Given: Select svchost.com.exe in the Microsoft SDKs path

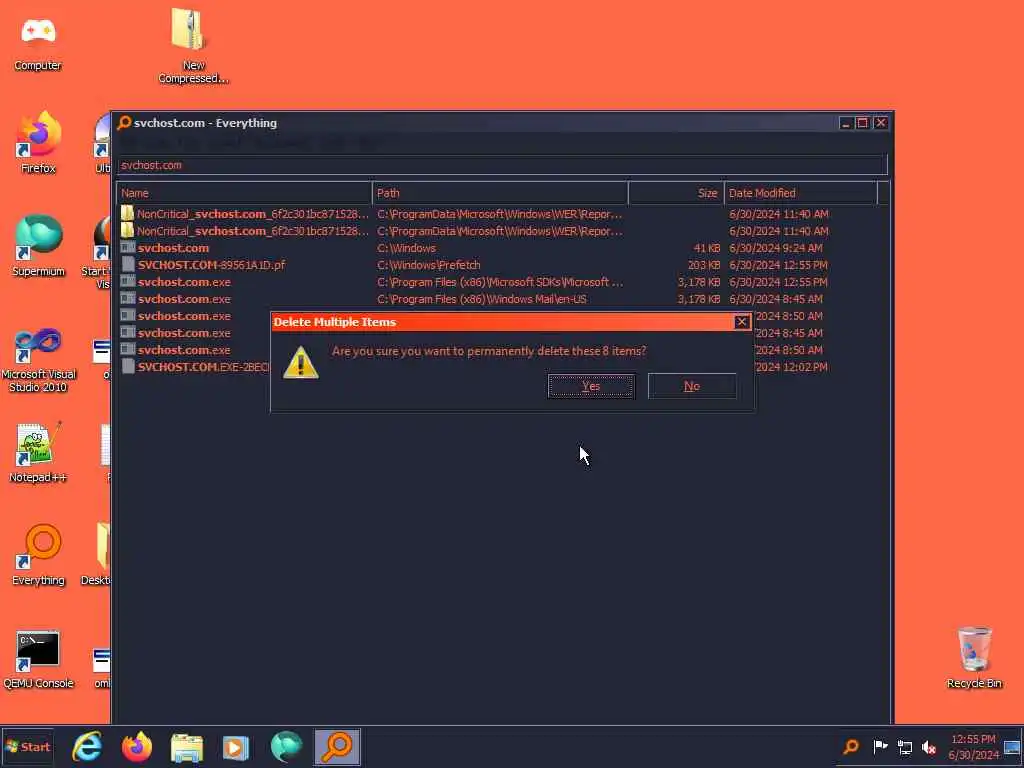Looking at the screenshot, I should (x=184, y=282).
